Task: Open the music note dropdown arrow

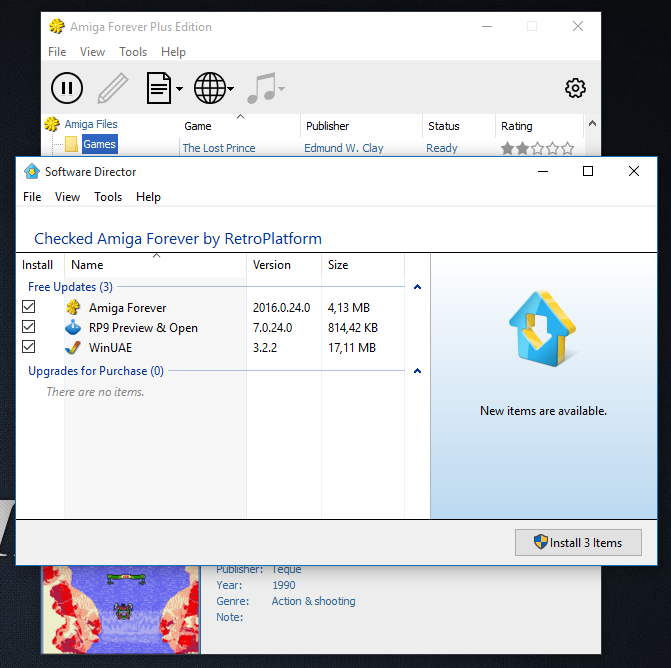Action: click(x=282, y=89)
